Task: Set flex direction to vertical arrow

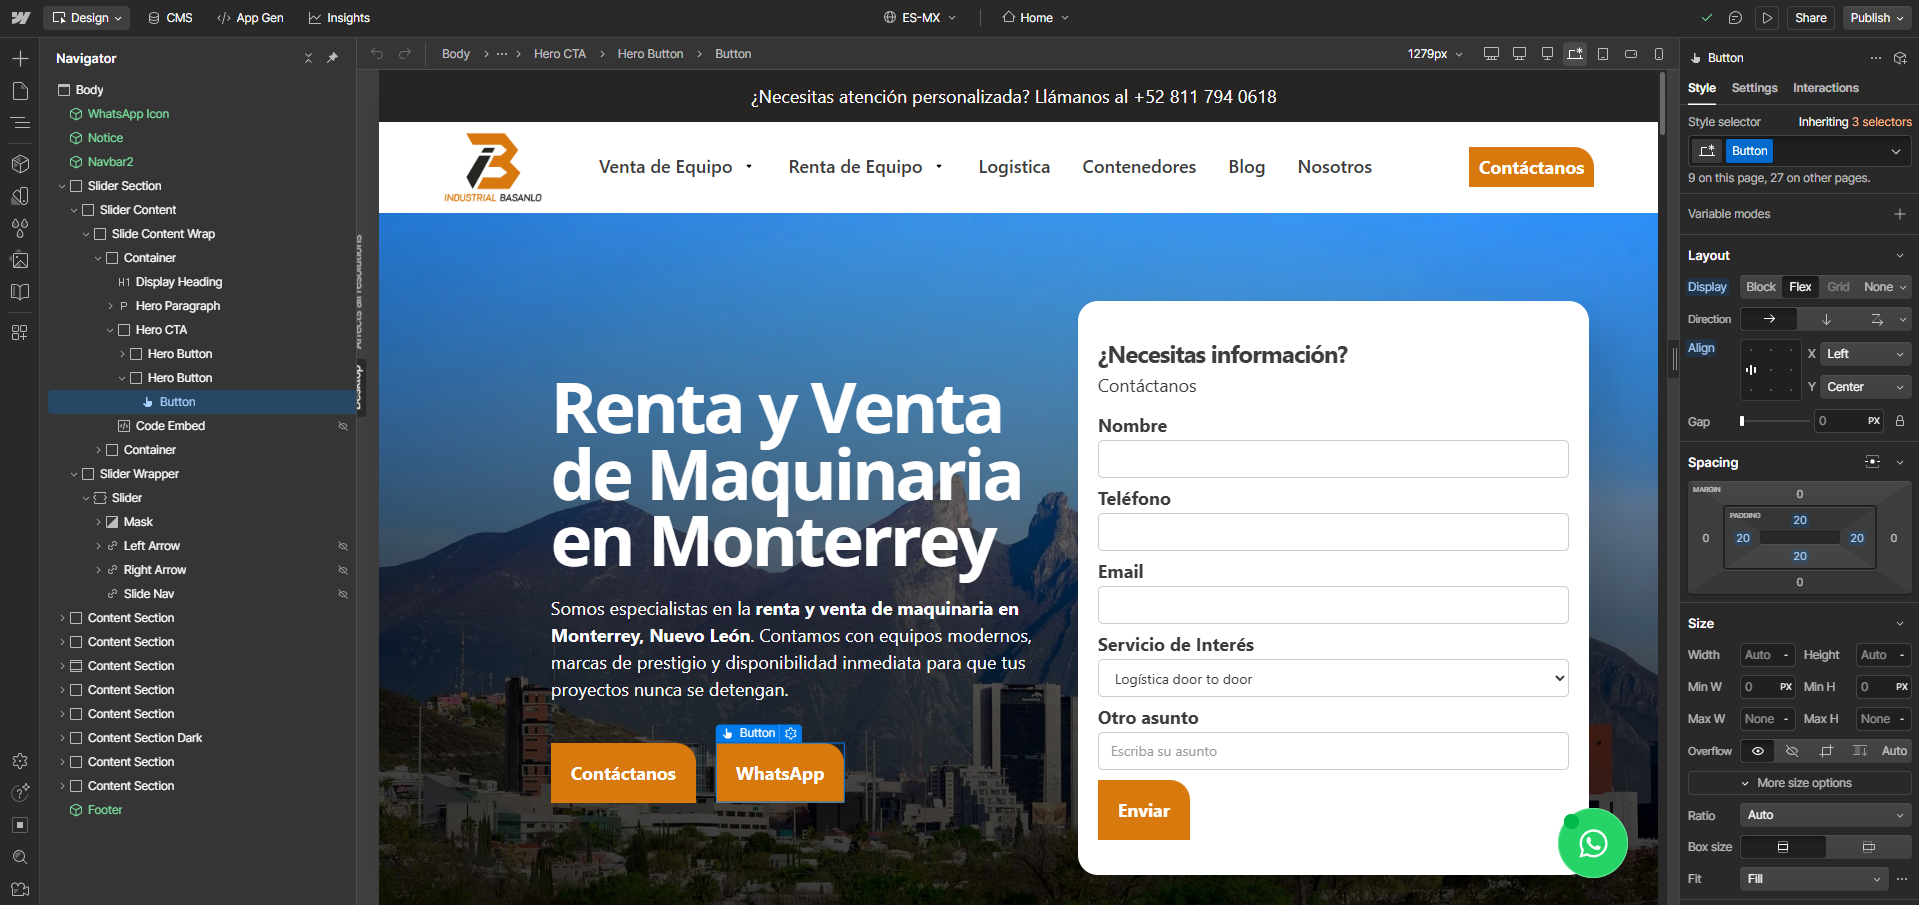Action: click(1826, 319)
